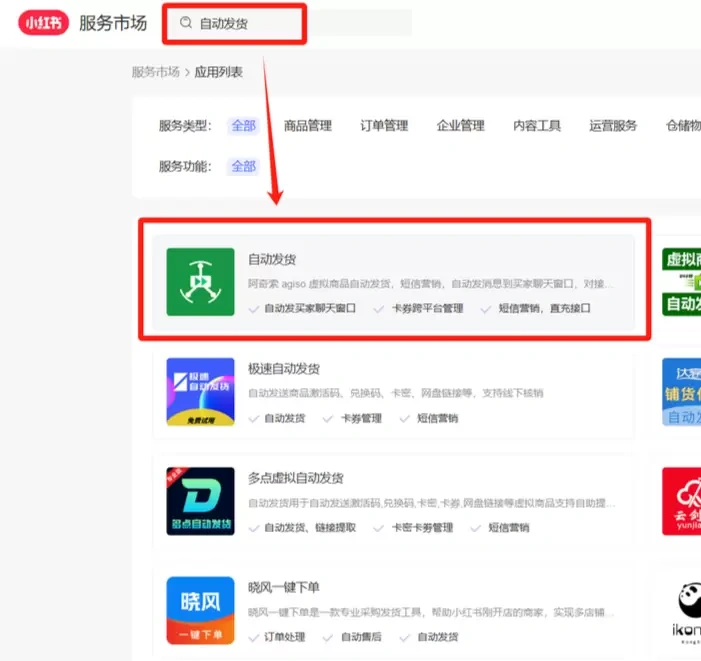Screen dimensions: 701x661
Task: Select 全部 under 服务类型
Action: [243, 126]
